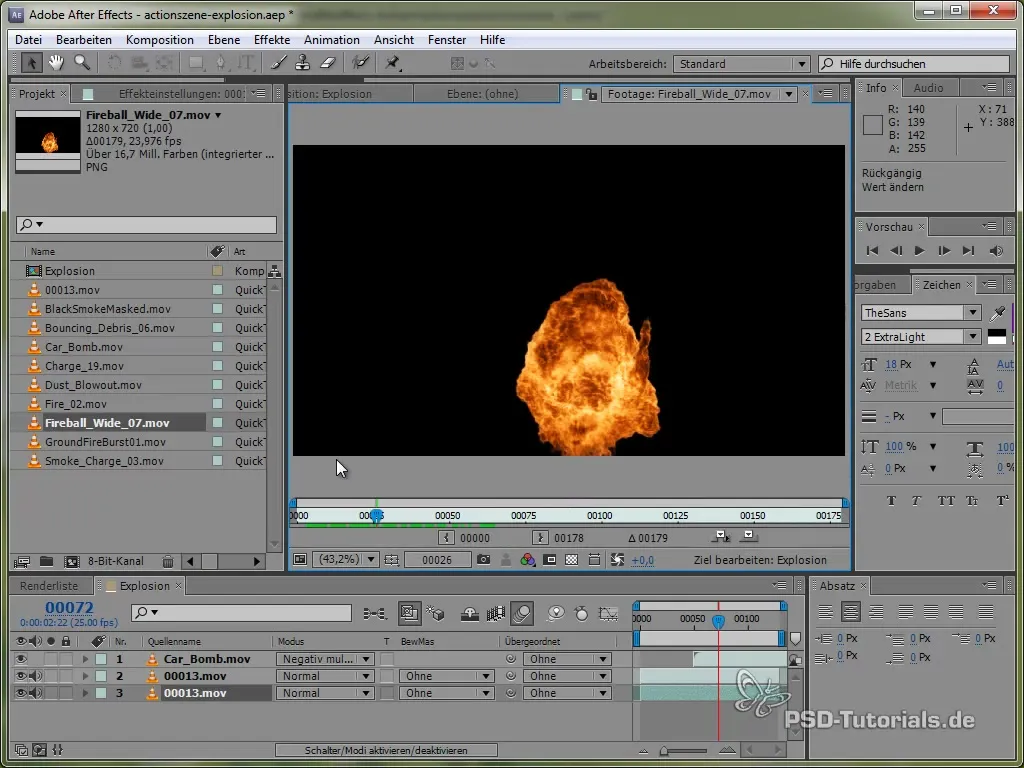Click the Brainstorm lightbulb icon
The height and width of the screenshot is (768, 1024).
(556, 613)
